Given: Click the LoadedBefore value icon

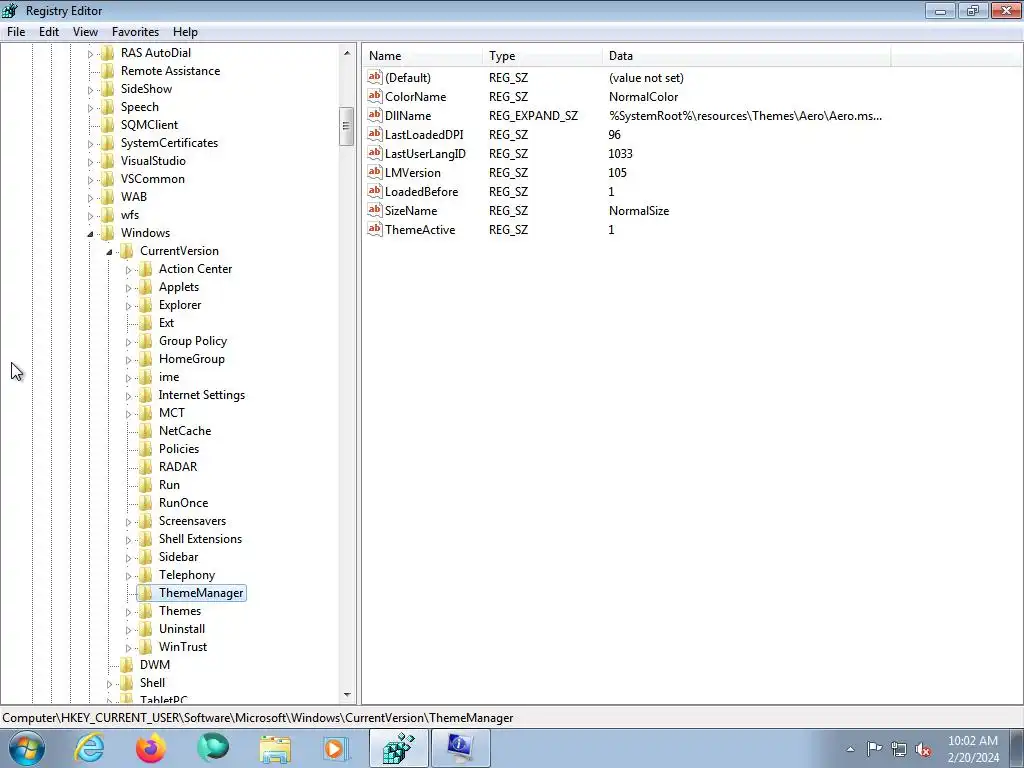Looking at the screenshot, I should tap(374, 191).
